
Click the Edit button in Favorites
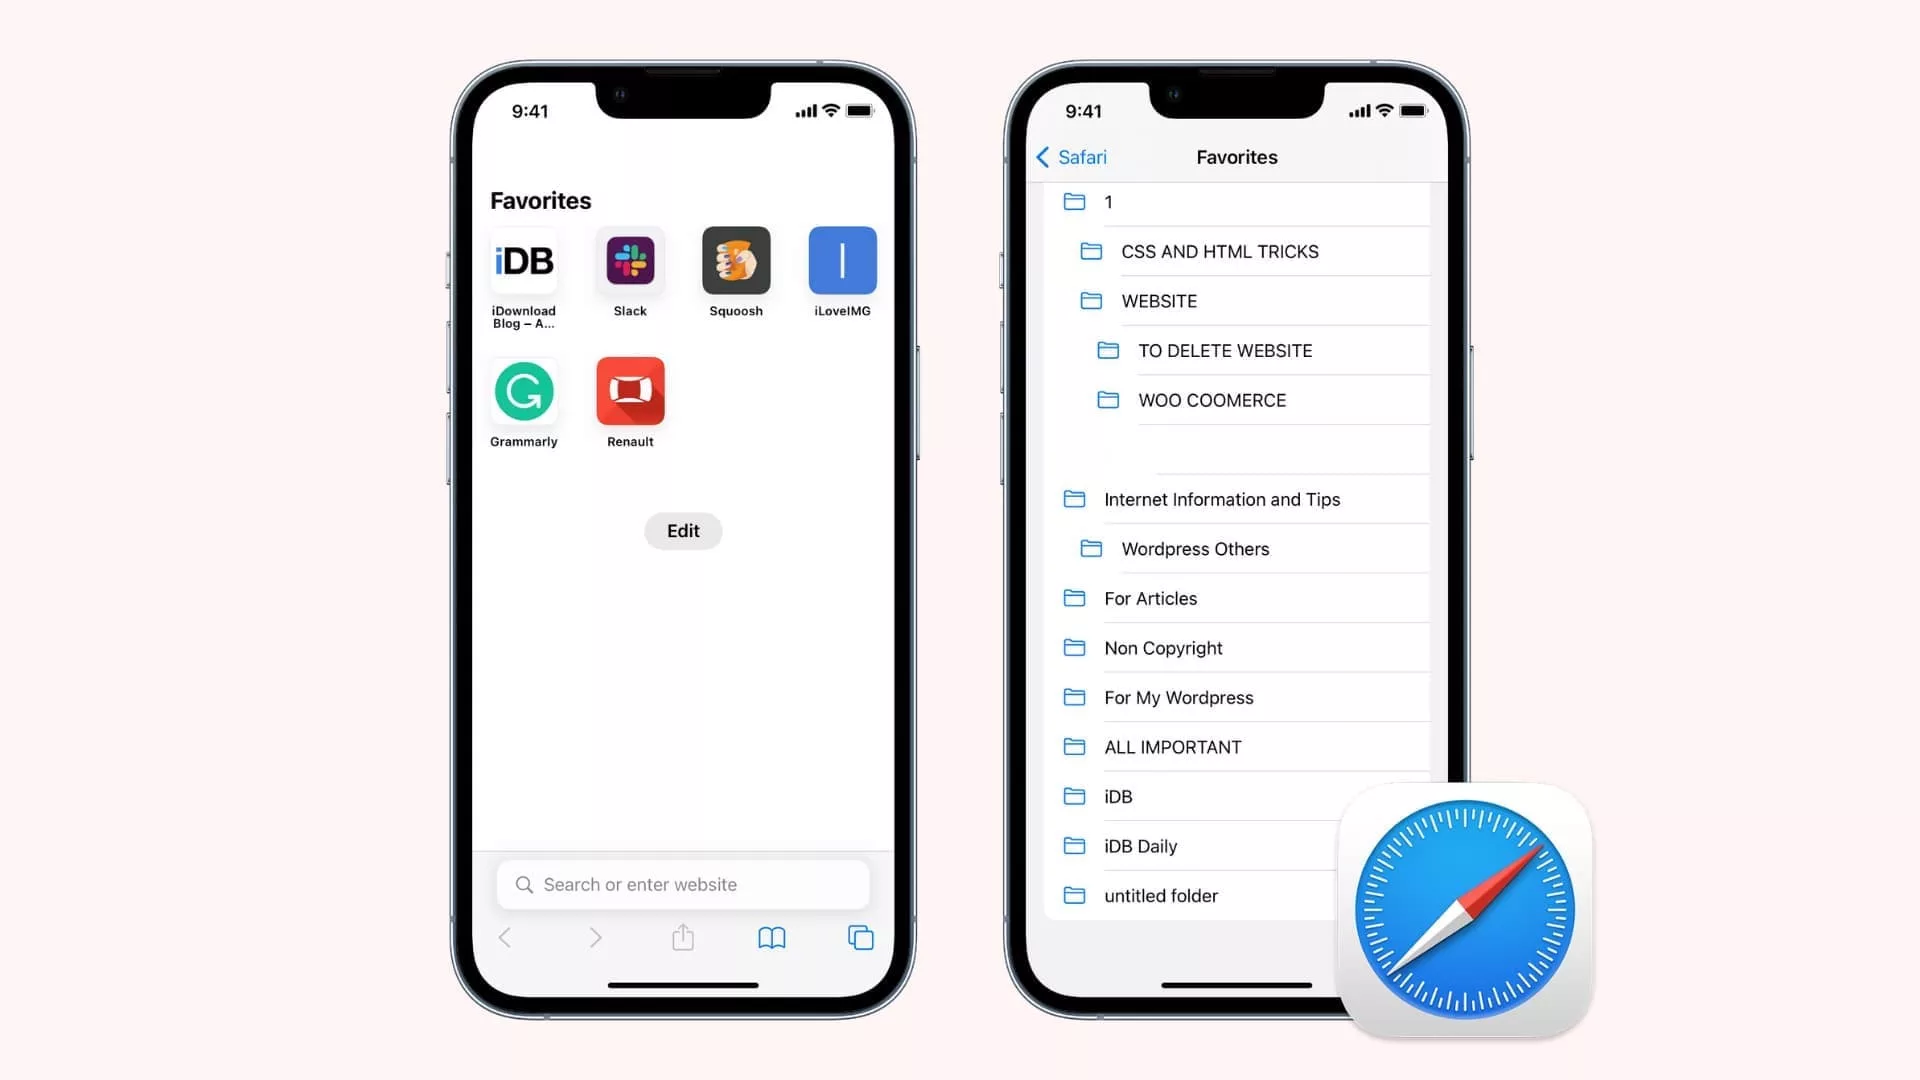pyautogui.click(x=683, y=529)
